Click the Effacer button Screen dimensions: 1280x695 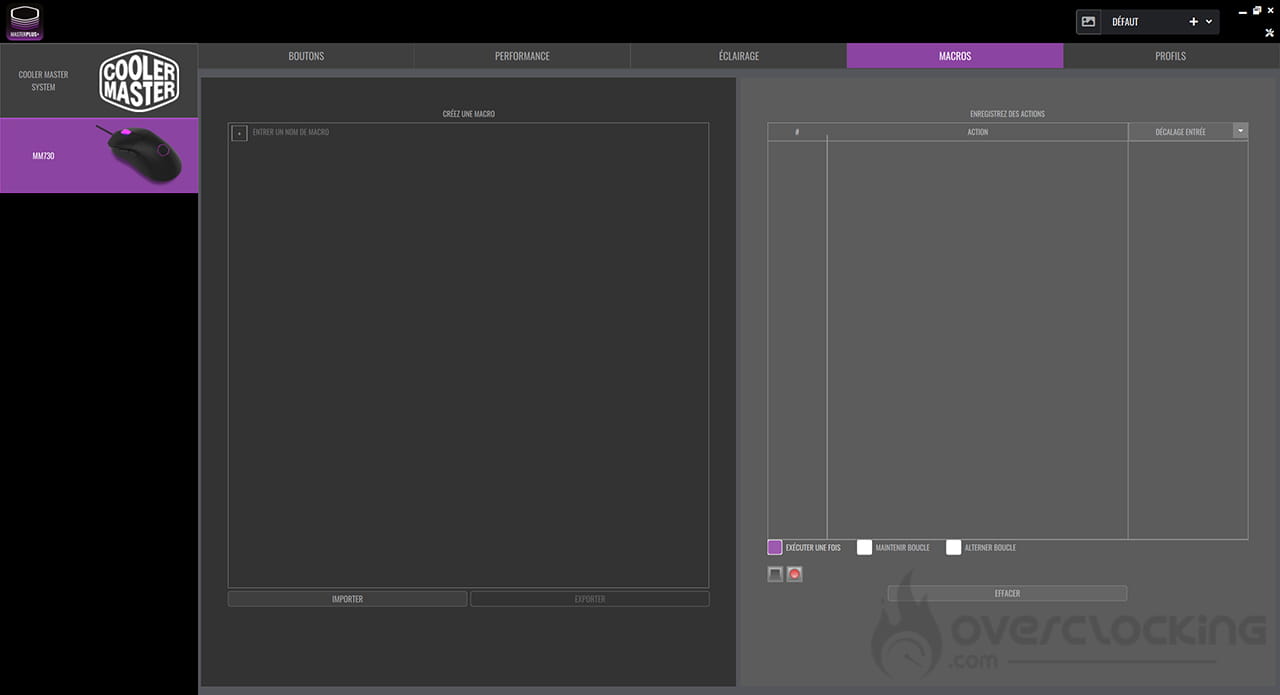coord(1007,593)
